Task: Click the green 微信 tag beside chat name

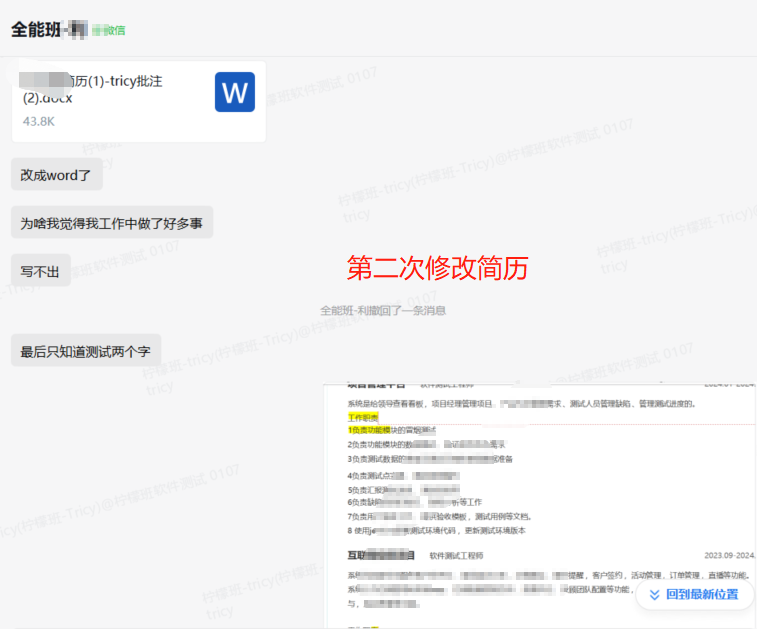Action: tap(109, 30)
